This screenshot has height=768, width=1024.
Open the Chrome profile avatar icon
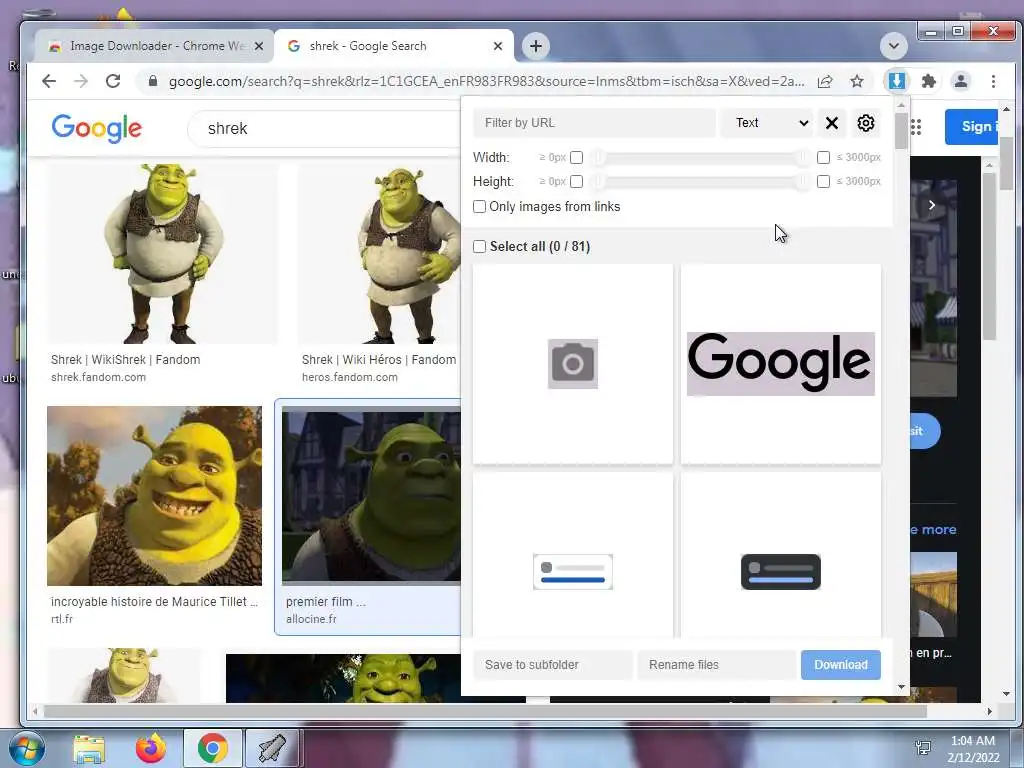tap(961, 81)
